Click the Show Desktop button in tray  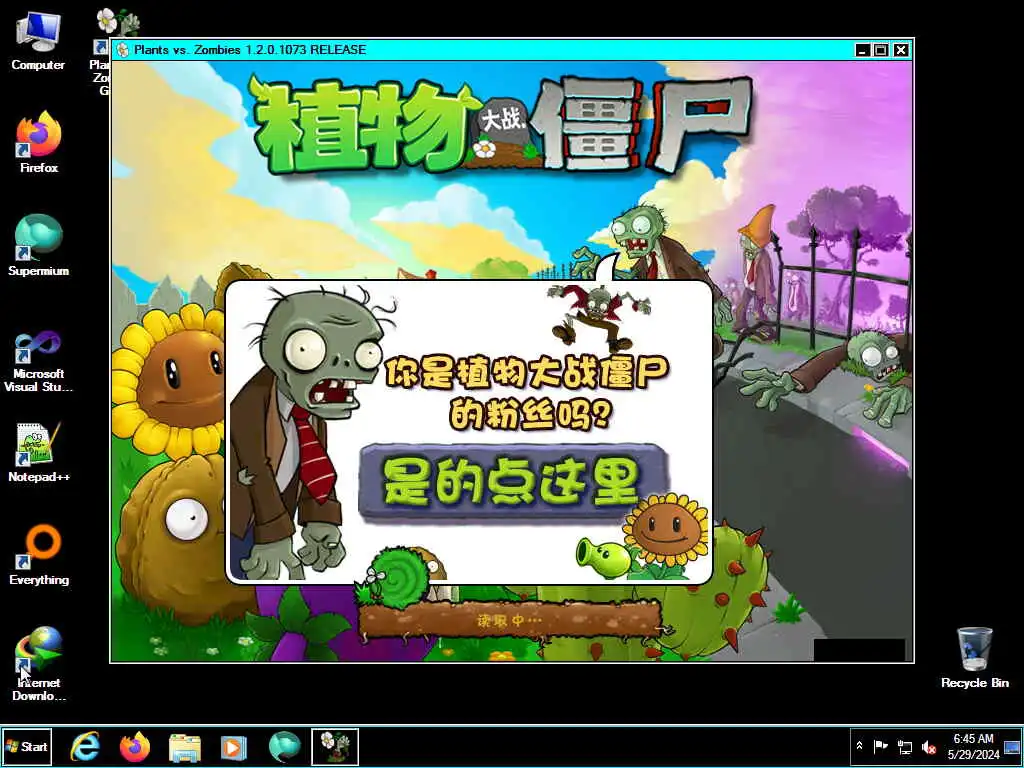point(1012,747)
